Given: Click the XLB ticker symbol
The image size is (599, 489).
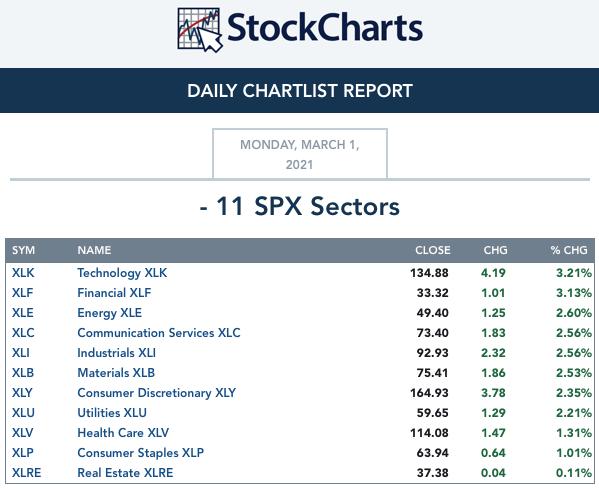Looking at the screenshot, I should (x=23, y=372).
